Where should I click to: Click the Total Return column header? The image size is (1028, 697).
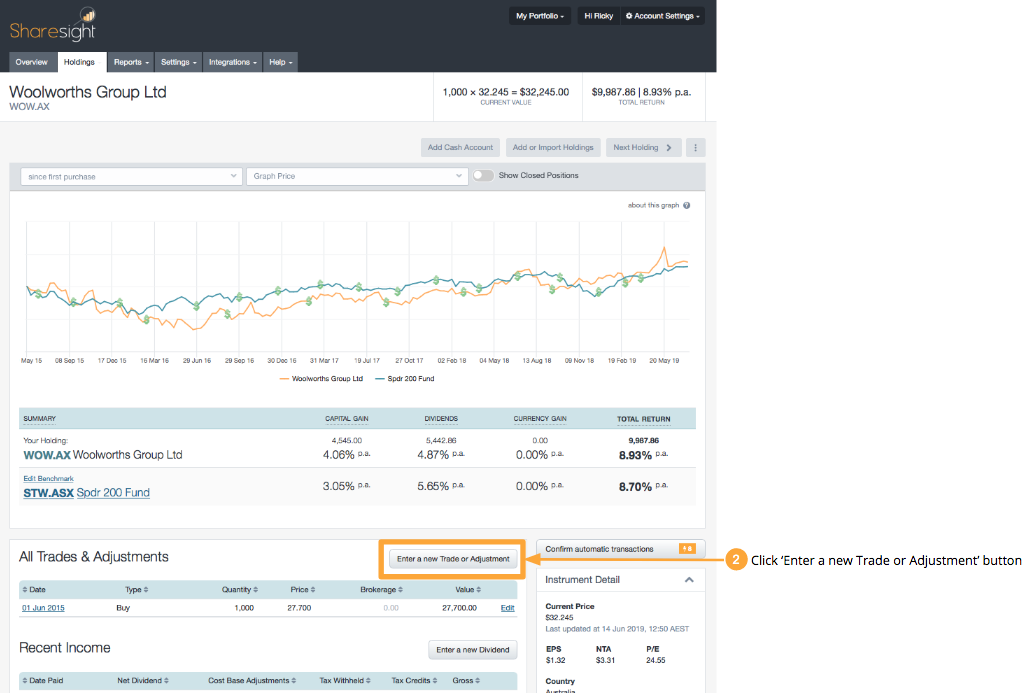click(x=644, y=419)
